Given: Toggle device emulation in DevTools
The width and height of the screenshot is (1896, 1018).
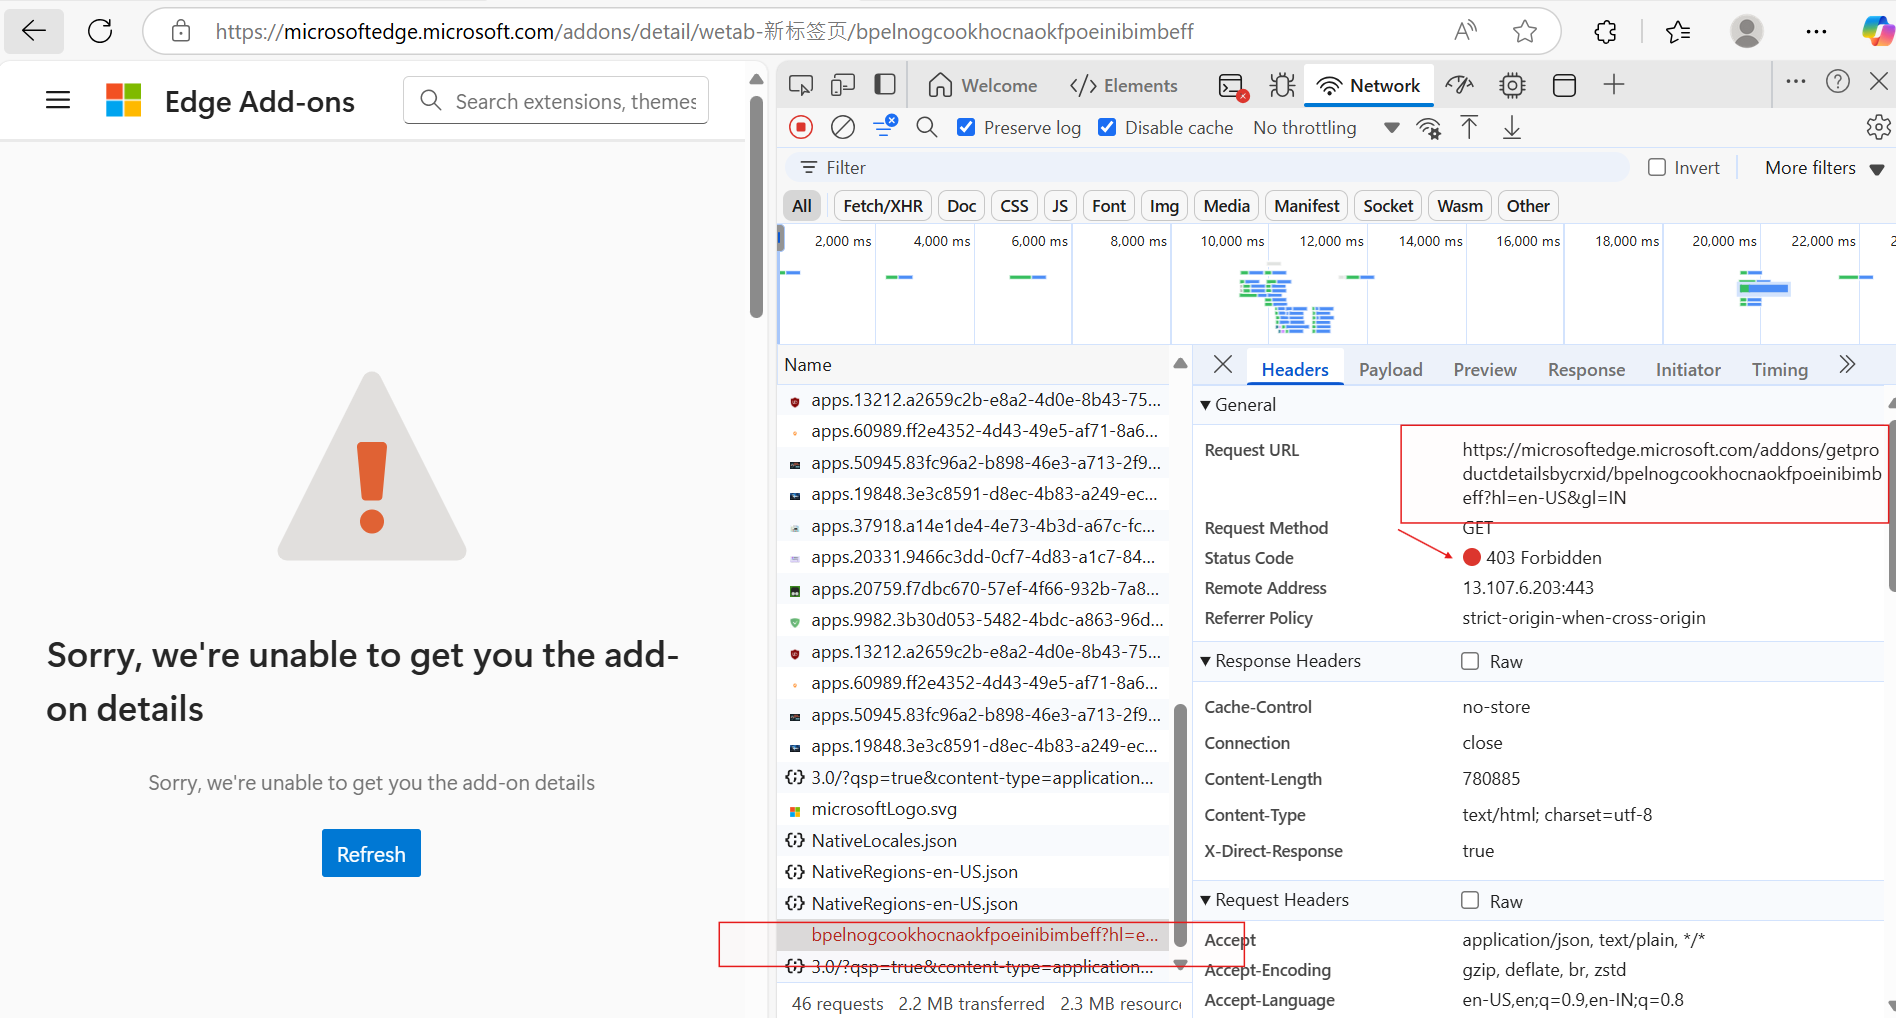Looking at the screenshot, I should click(843, 85).
